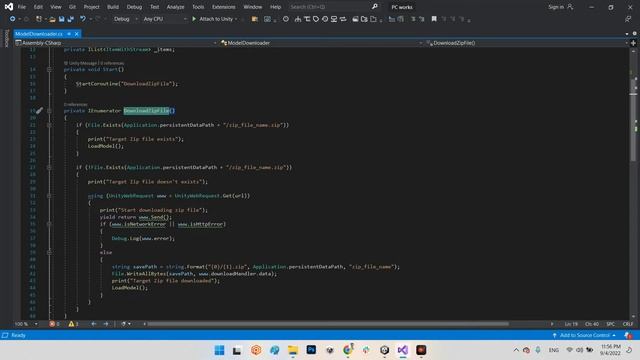Click the PC works solution name
640x360 pixels.
(402, 7)
